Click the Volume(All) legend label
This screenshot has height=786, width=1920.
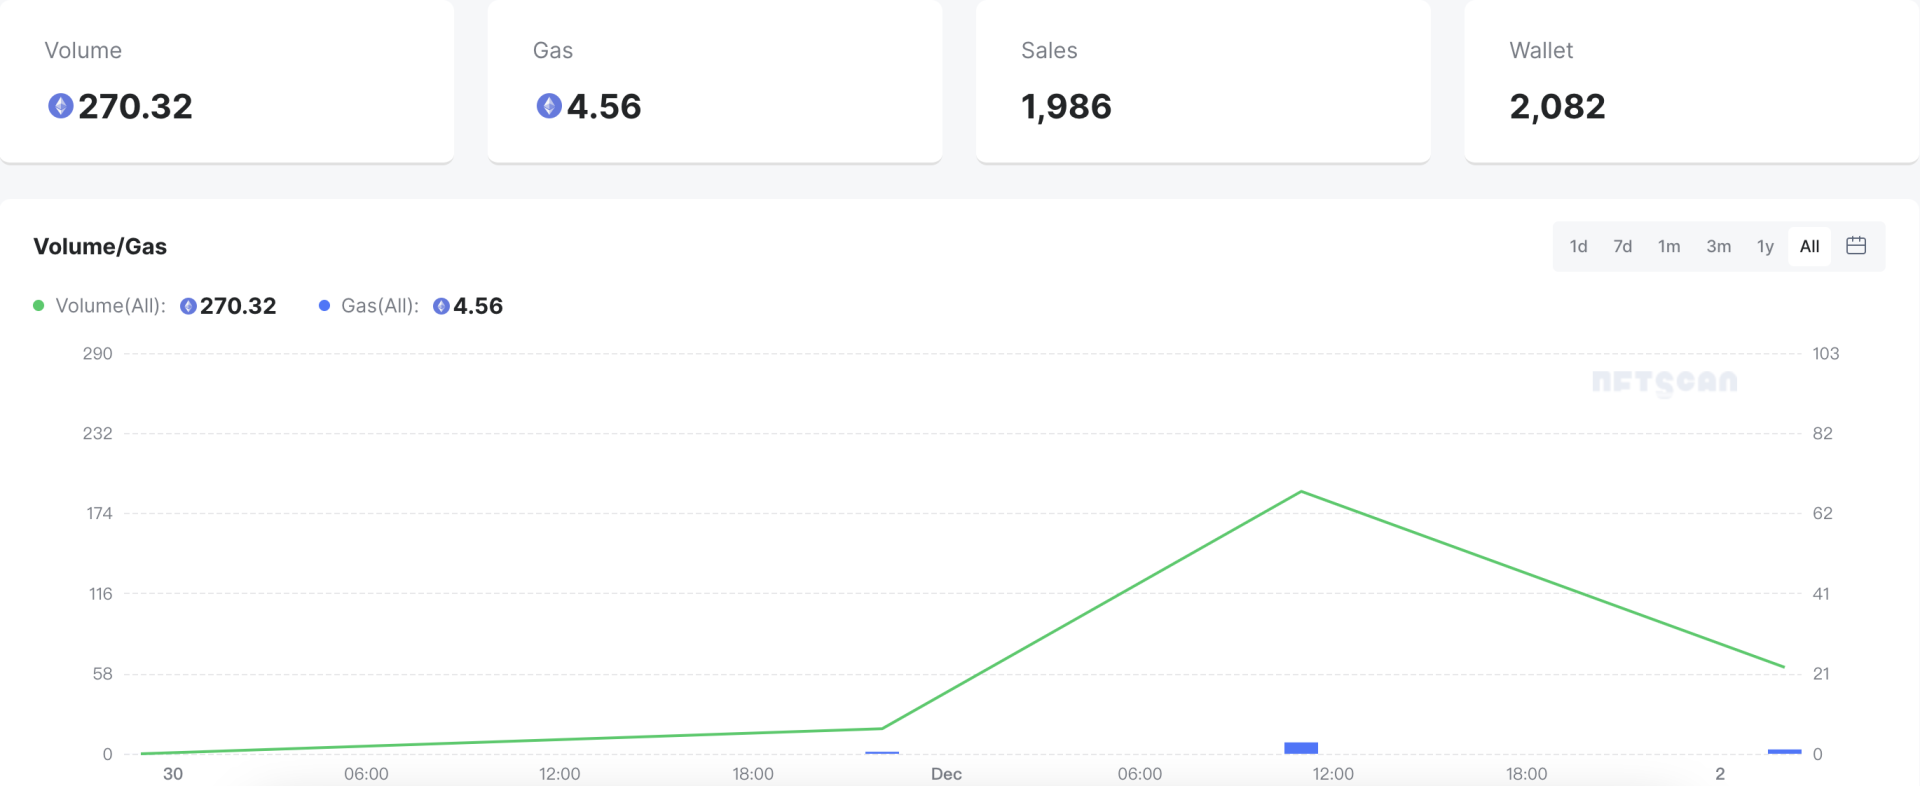[110, 306]
